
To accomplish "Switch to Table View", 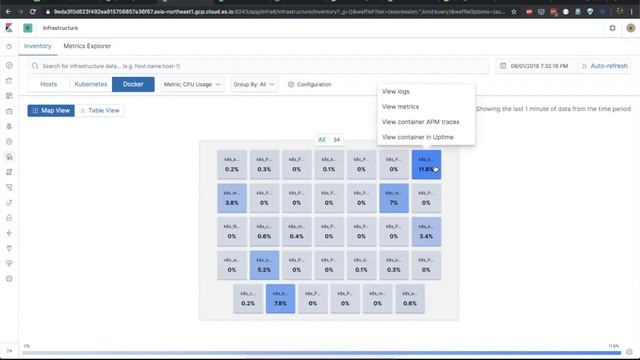I will tap(100, 110).
